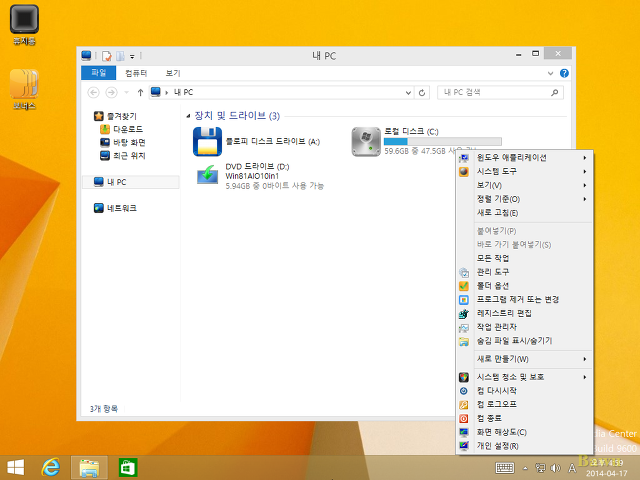Open the Windows Store from the taskbar
The image size is (640, 480).
(128, 468)
